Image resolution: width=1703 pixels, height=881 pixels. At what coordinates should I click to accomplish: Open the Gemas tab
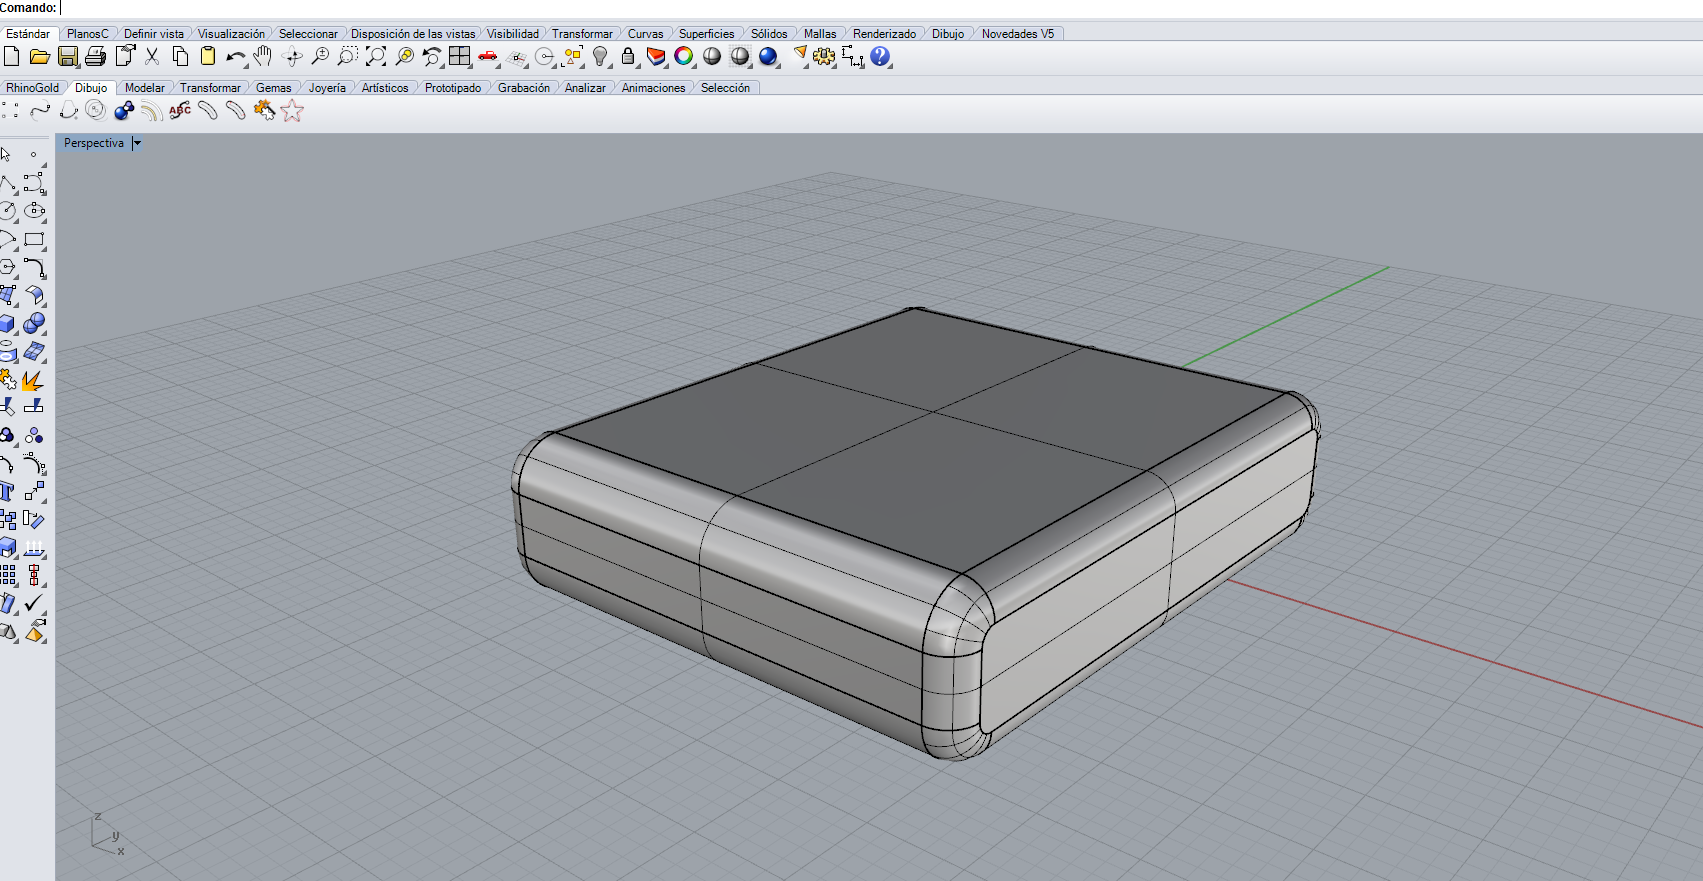[x=273, y=88]
